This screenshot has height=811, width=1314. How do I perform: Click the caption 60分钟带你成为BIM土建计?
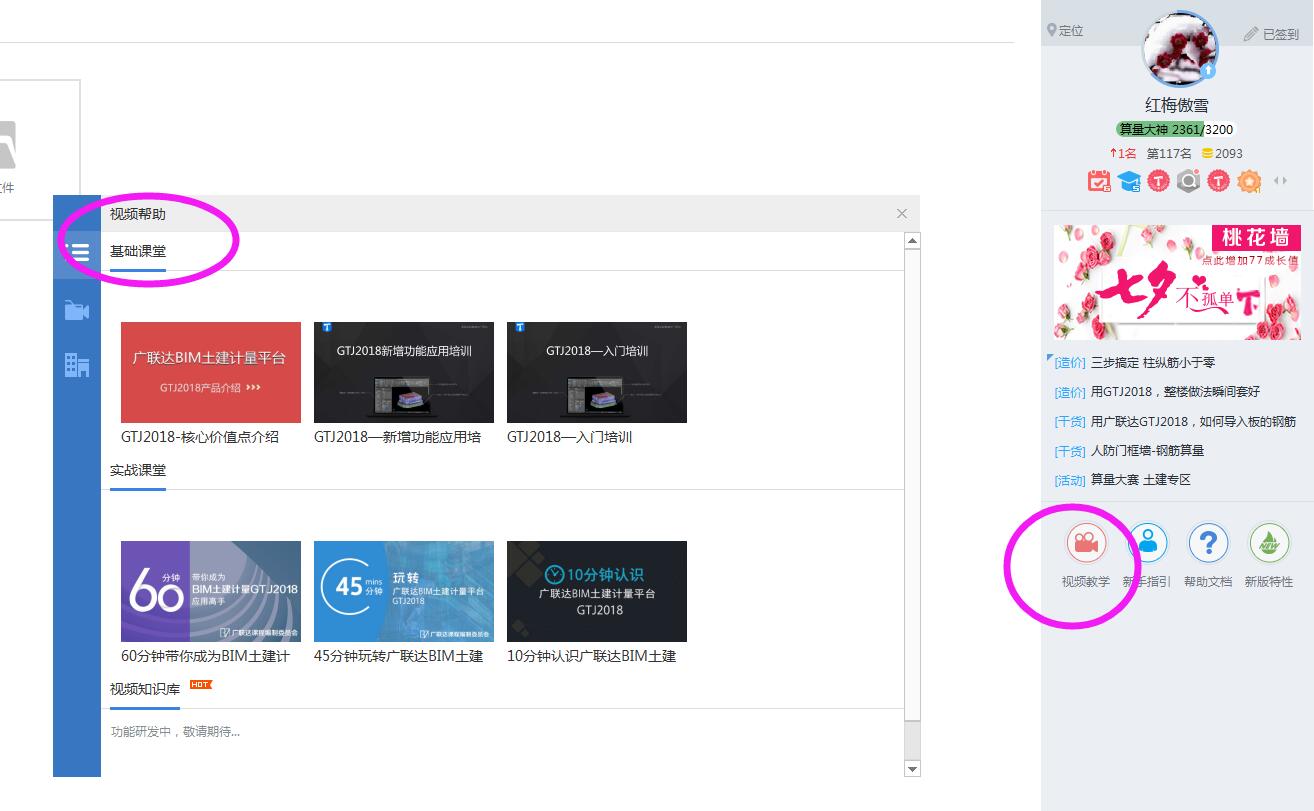(205, 656)
